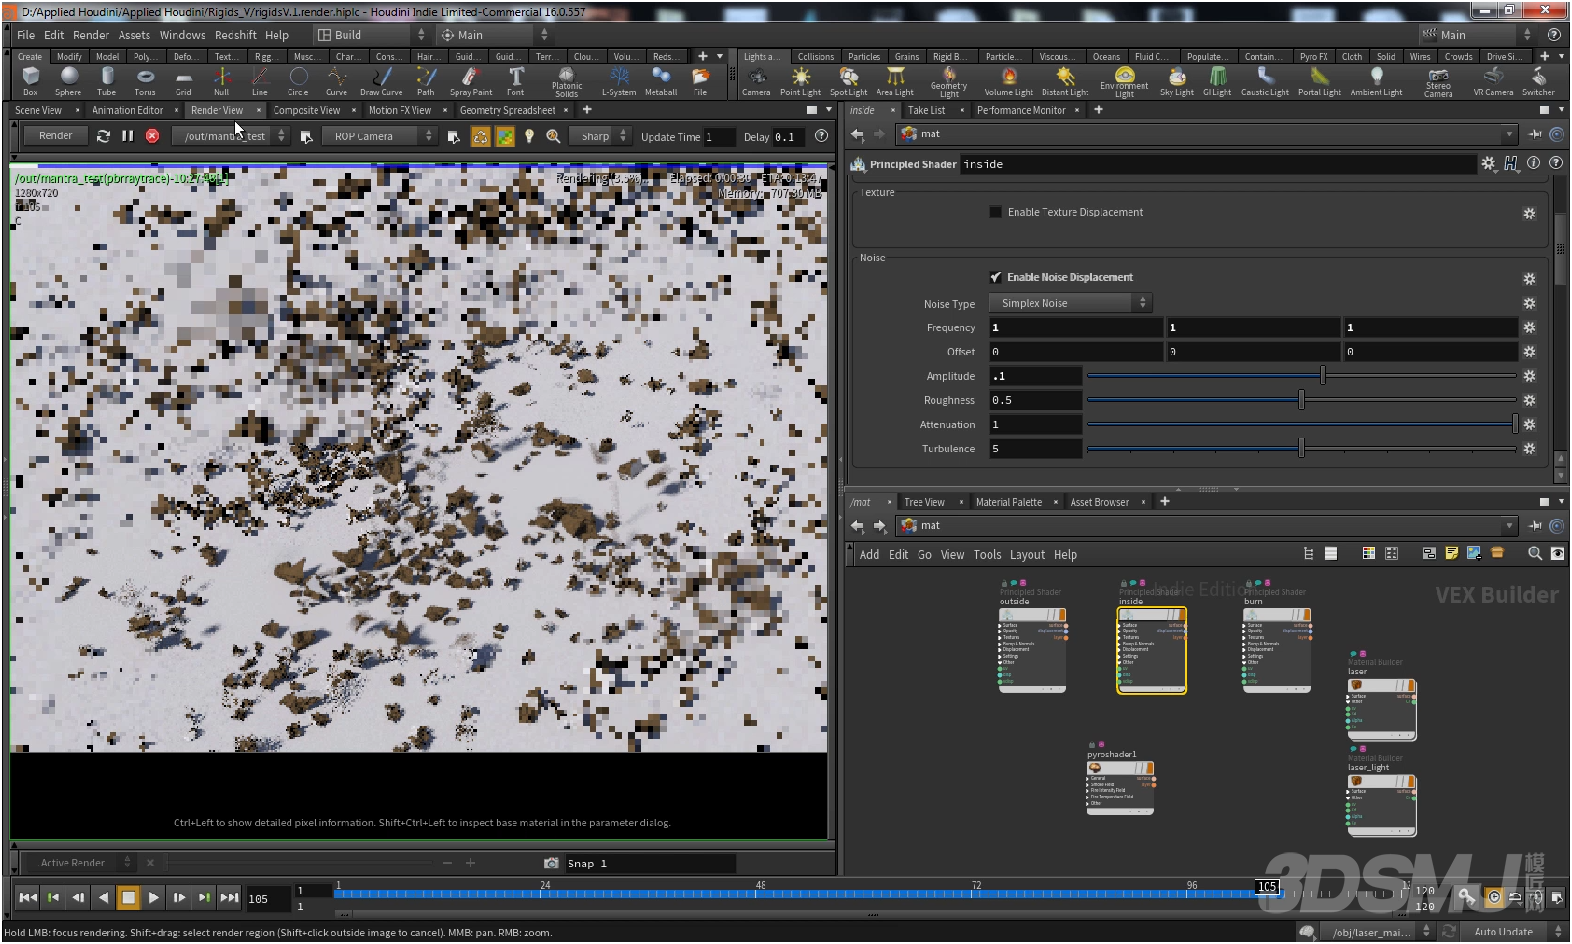This screenshot has width=1572, height=944.
Task: Select the Sphere shelf tool
Action: click(68, 81)
